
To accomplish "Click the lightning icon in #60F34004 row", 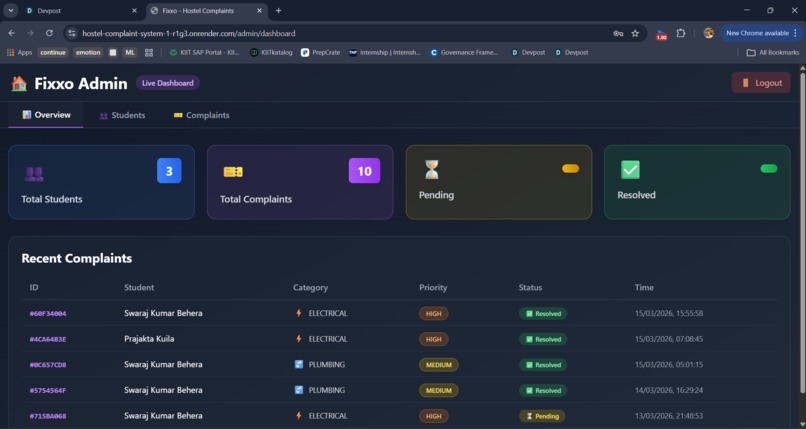I will coord(299,313).
